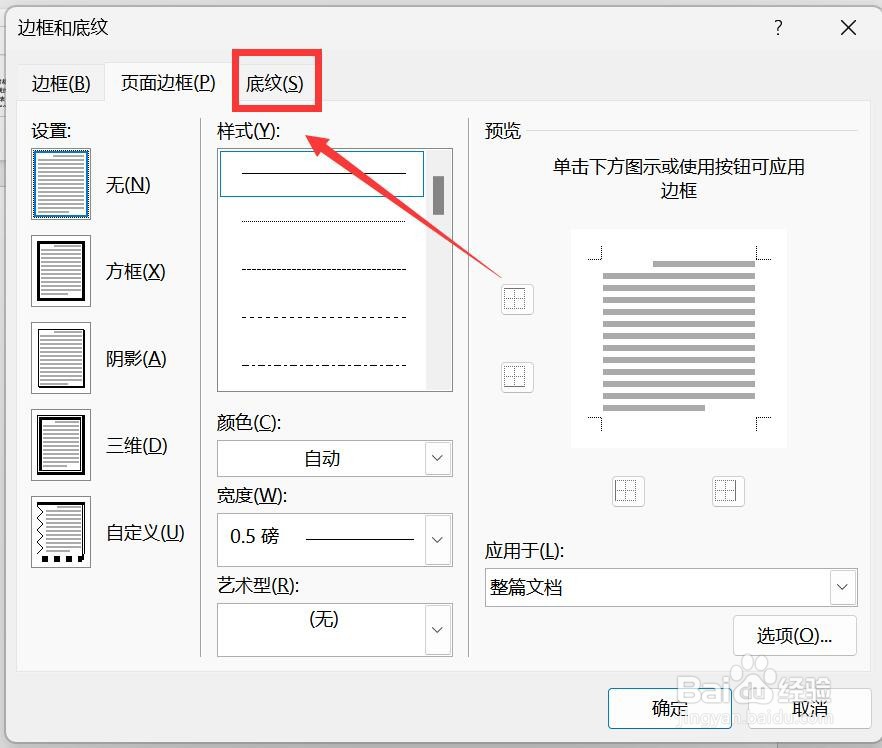Click the style list scrollbar
The height and width of the screenshot is (748, 882).
(438, 195)
